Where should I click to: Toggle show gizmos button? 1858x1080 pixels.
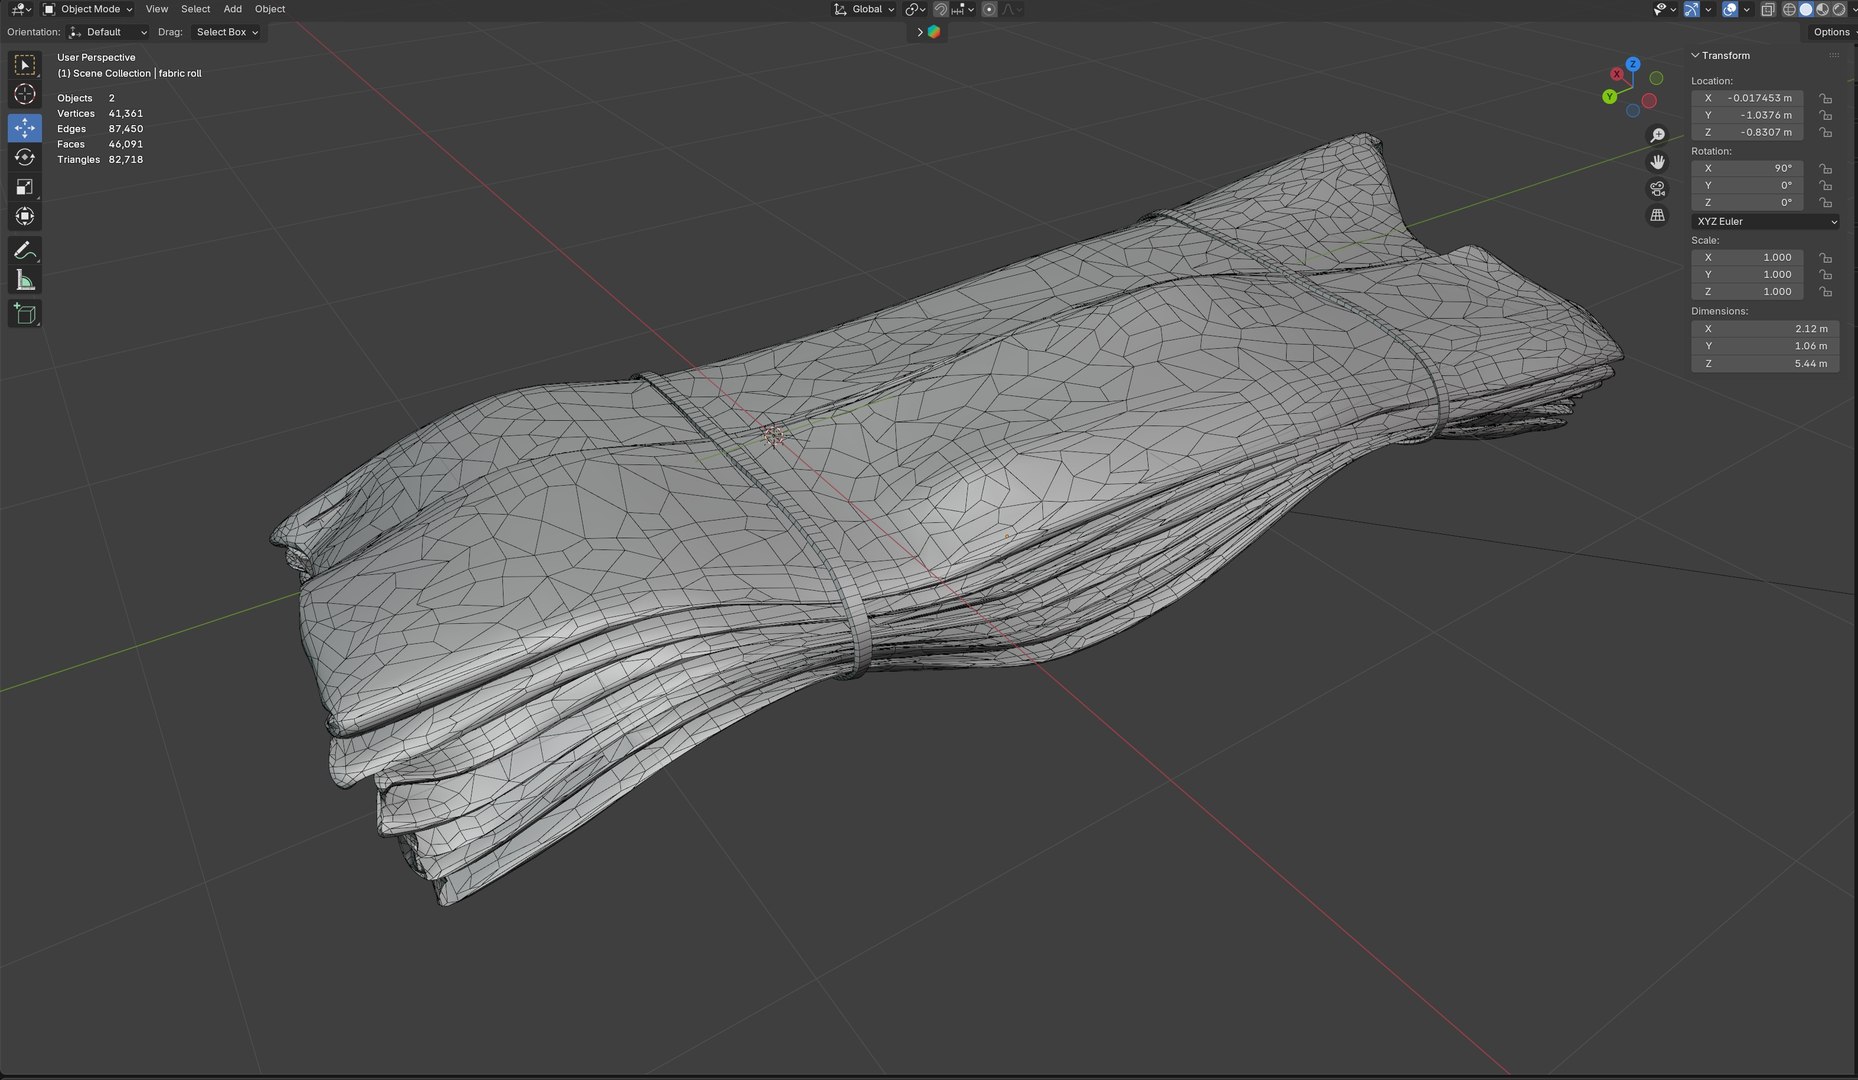pyautogui.click(x=1692, y=9)
